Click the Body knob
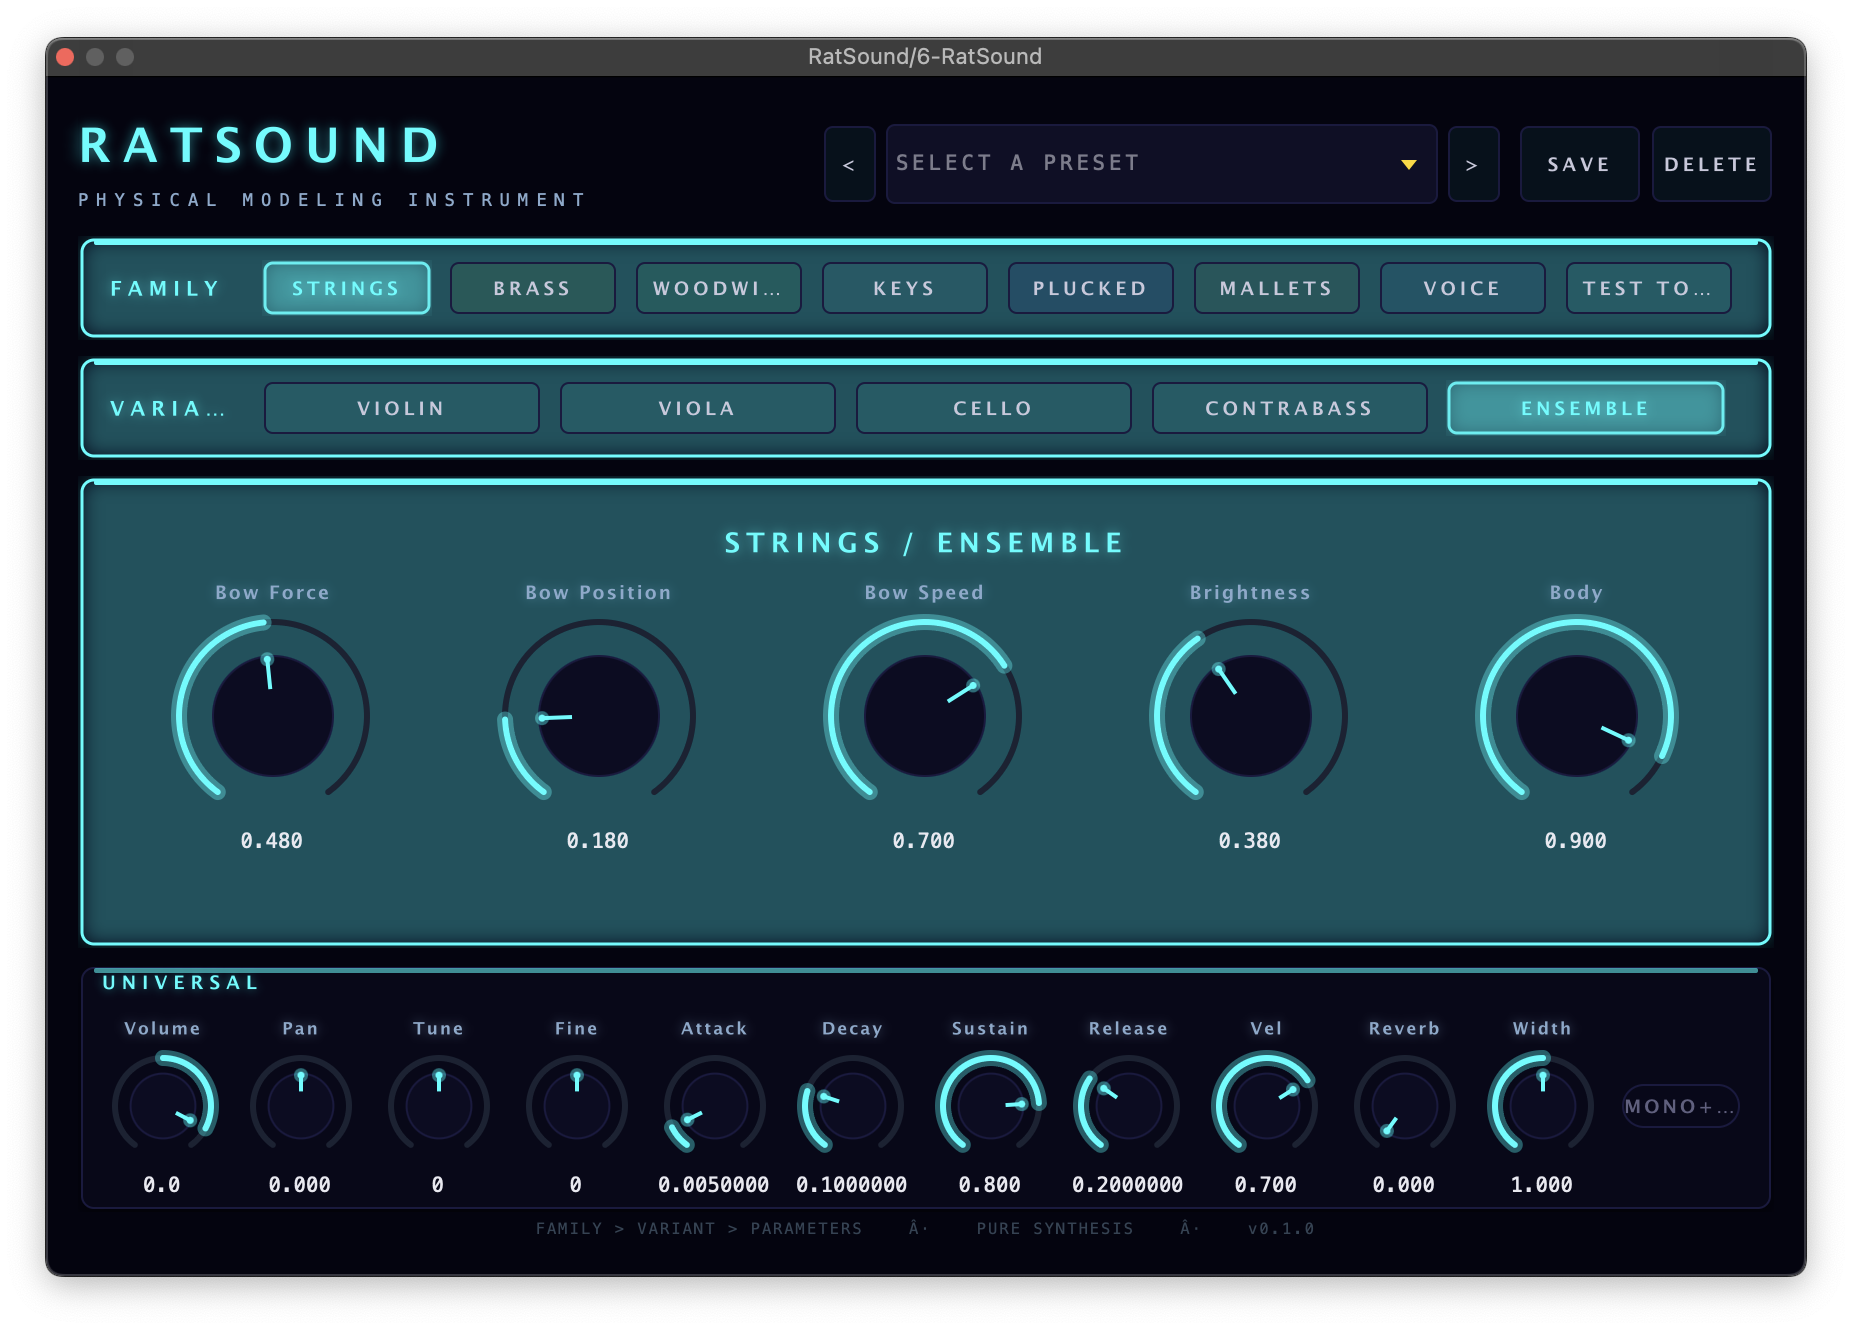 pyautogui.click(x=1576, y=716)
